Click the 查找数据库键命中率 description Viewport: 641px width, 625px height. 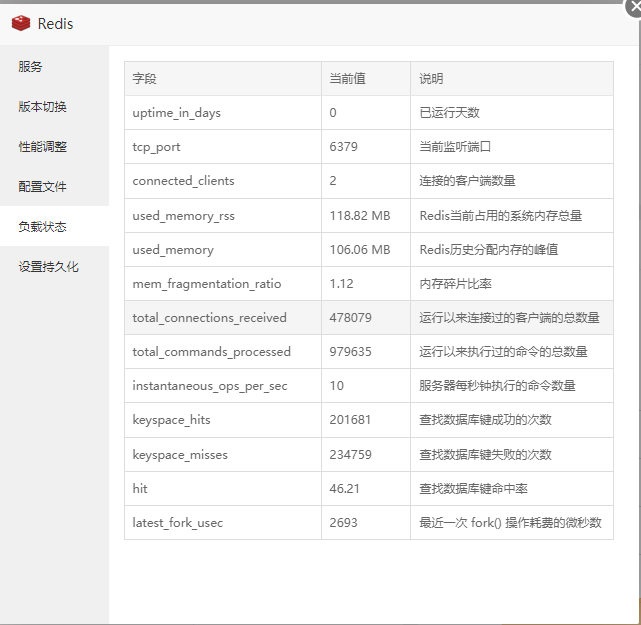(x=473, y=488)
